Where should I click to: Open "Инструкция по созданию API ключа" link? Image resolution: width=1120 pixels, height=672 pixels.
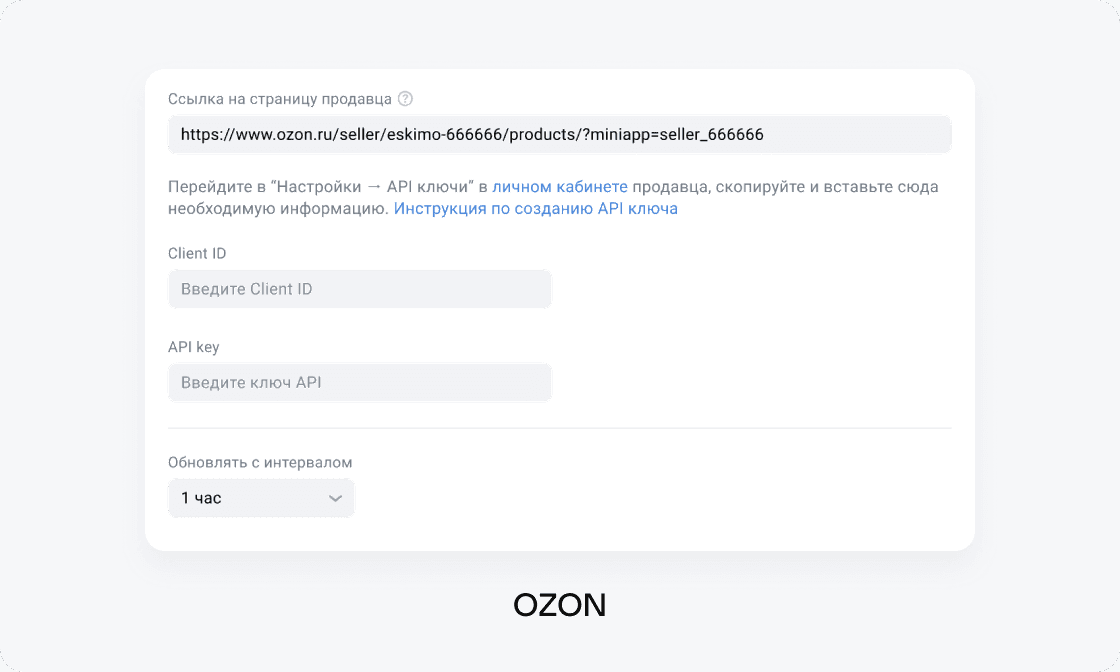(x=535, y=209)
